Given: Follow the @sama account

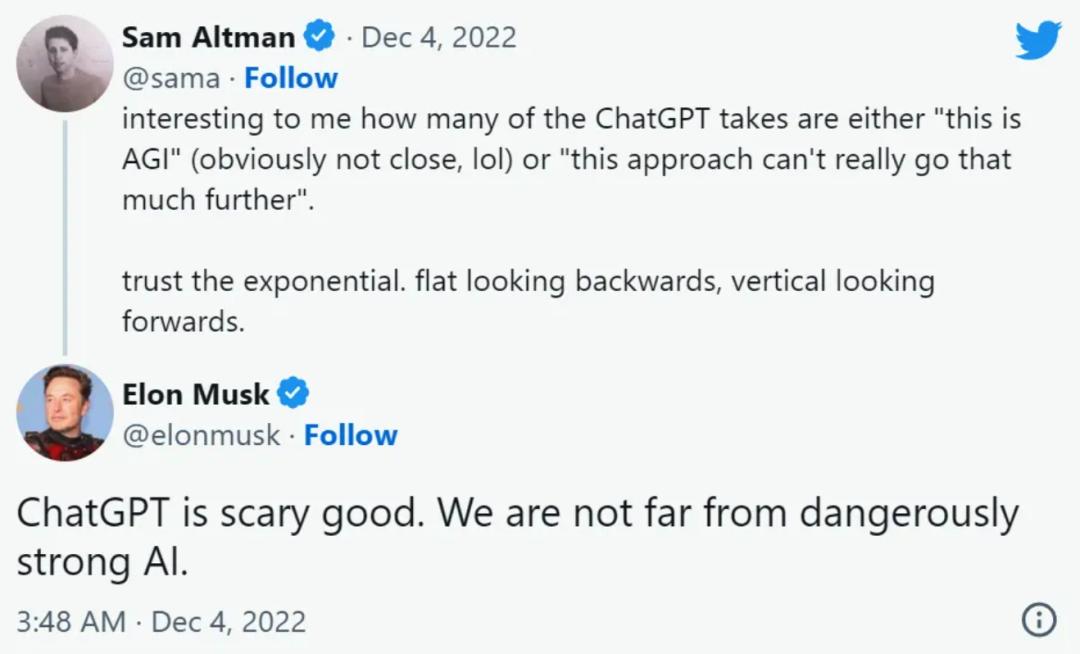Looking at the screenshot, I should 291,78.
